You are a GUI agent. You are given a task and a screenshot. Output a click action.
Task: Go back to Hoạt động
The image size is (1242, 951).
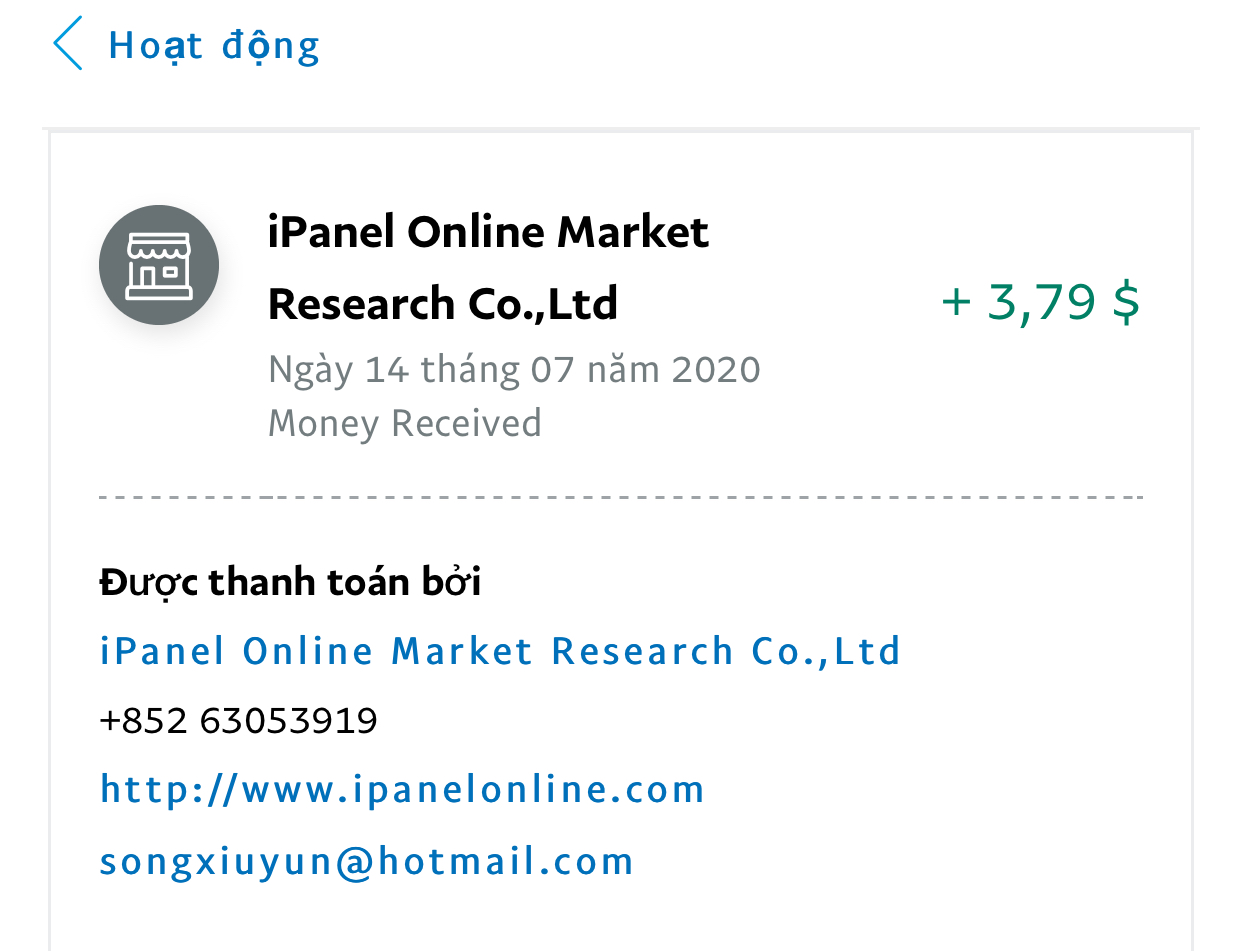(213, 46)
